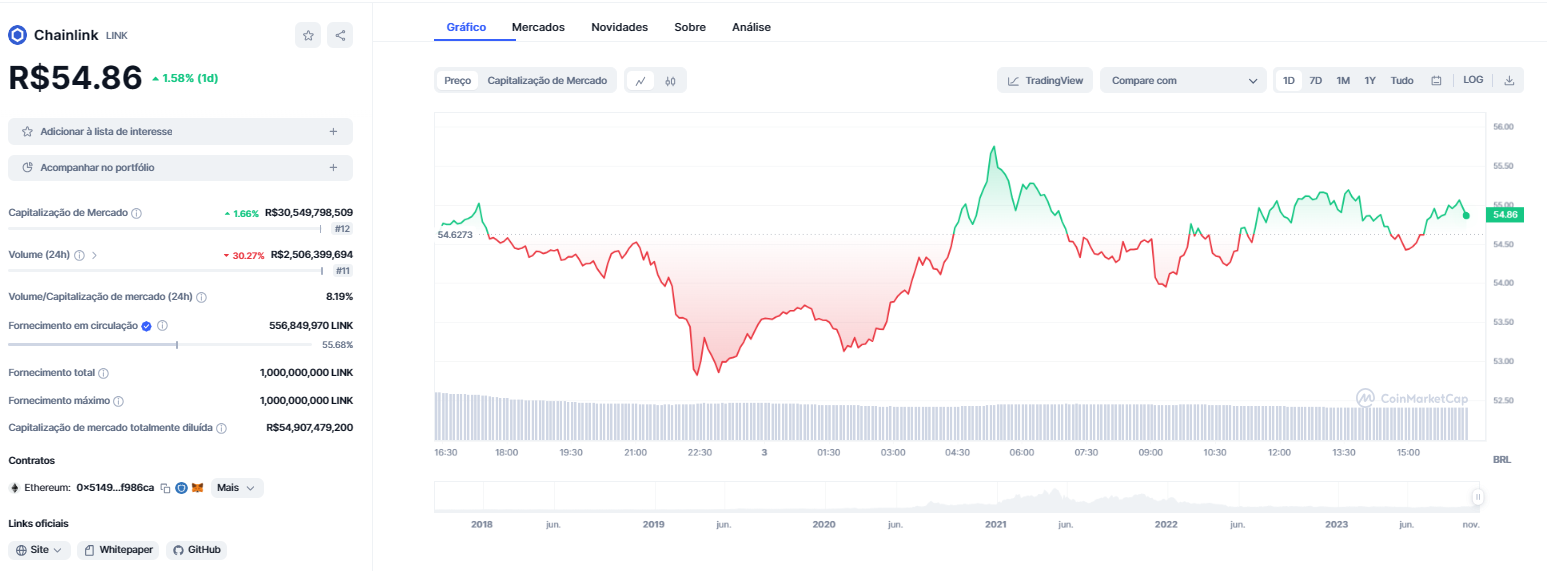Switch chart to Capitalização de Mercado
This screenshot has height=571, width=1547.
547,81
